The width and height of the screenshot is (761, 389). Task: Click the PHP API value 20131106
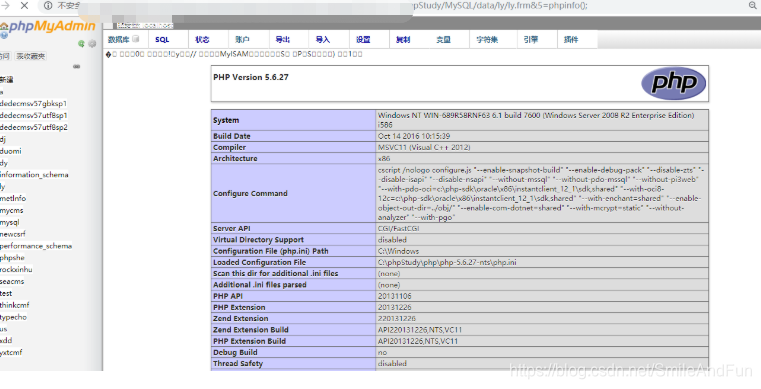pyautogui.click(x=395, y=296)
